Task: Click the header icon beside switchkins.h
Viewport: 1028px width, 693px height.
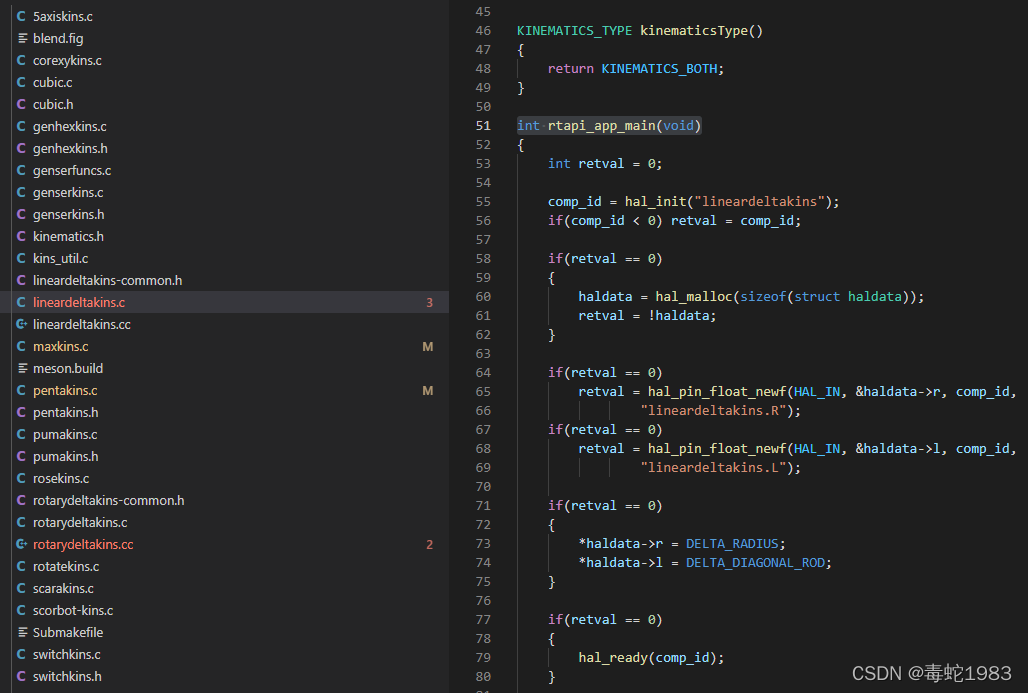Action: coord(22,676)
